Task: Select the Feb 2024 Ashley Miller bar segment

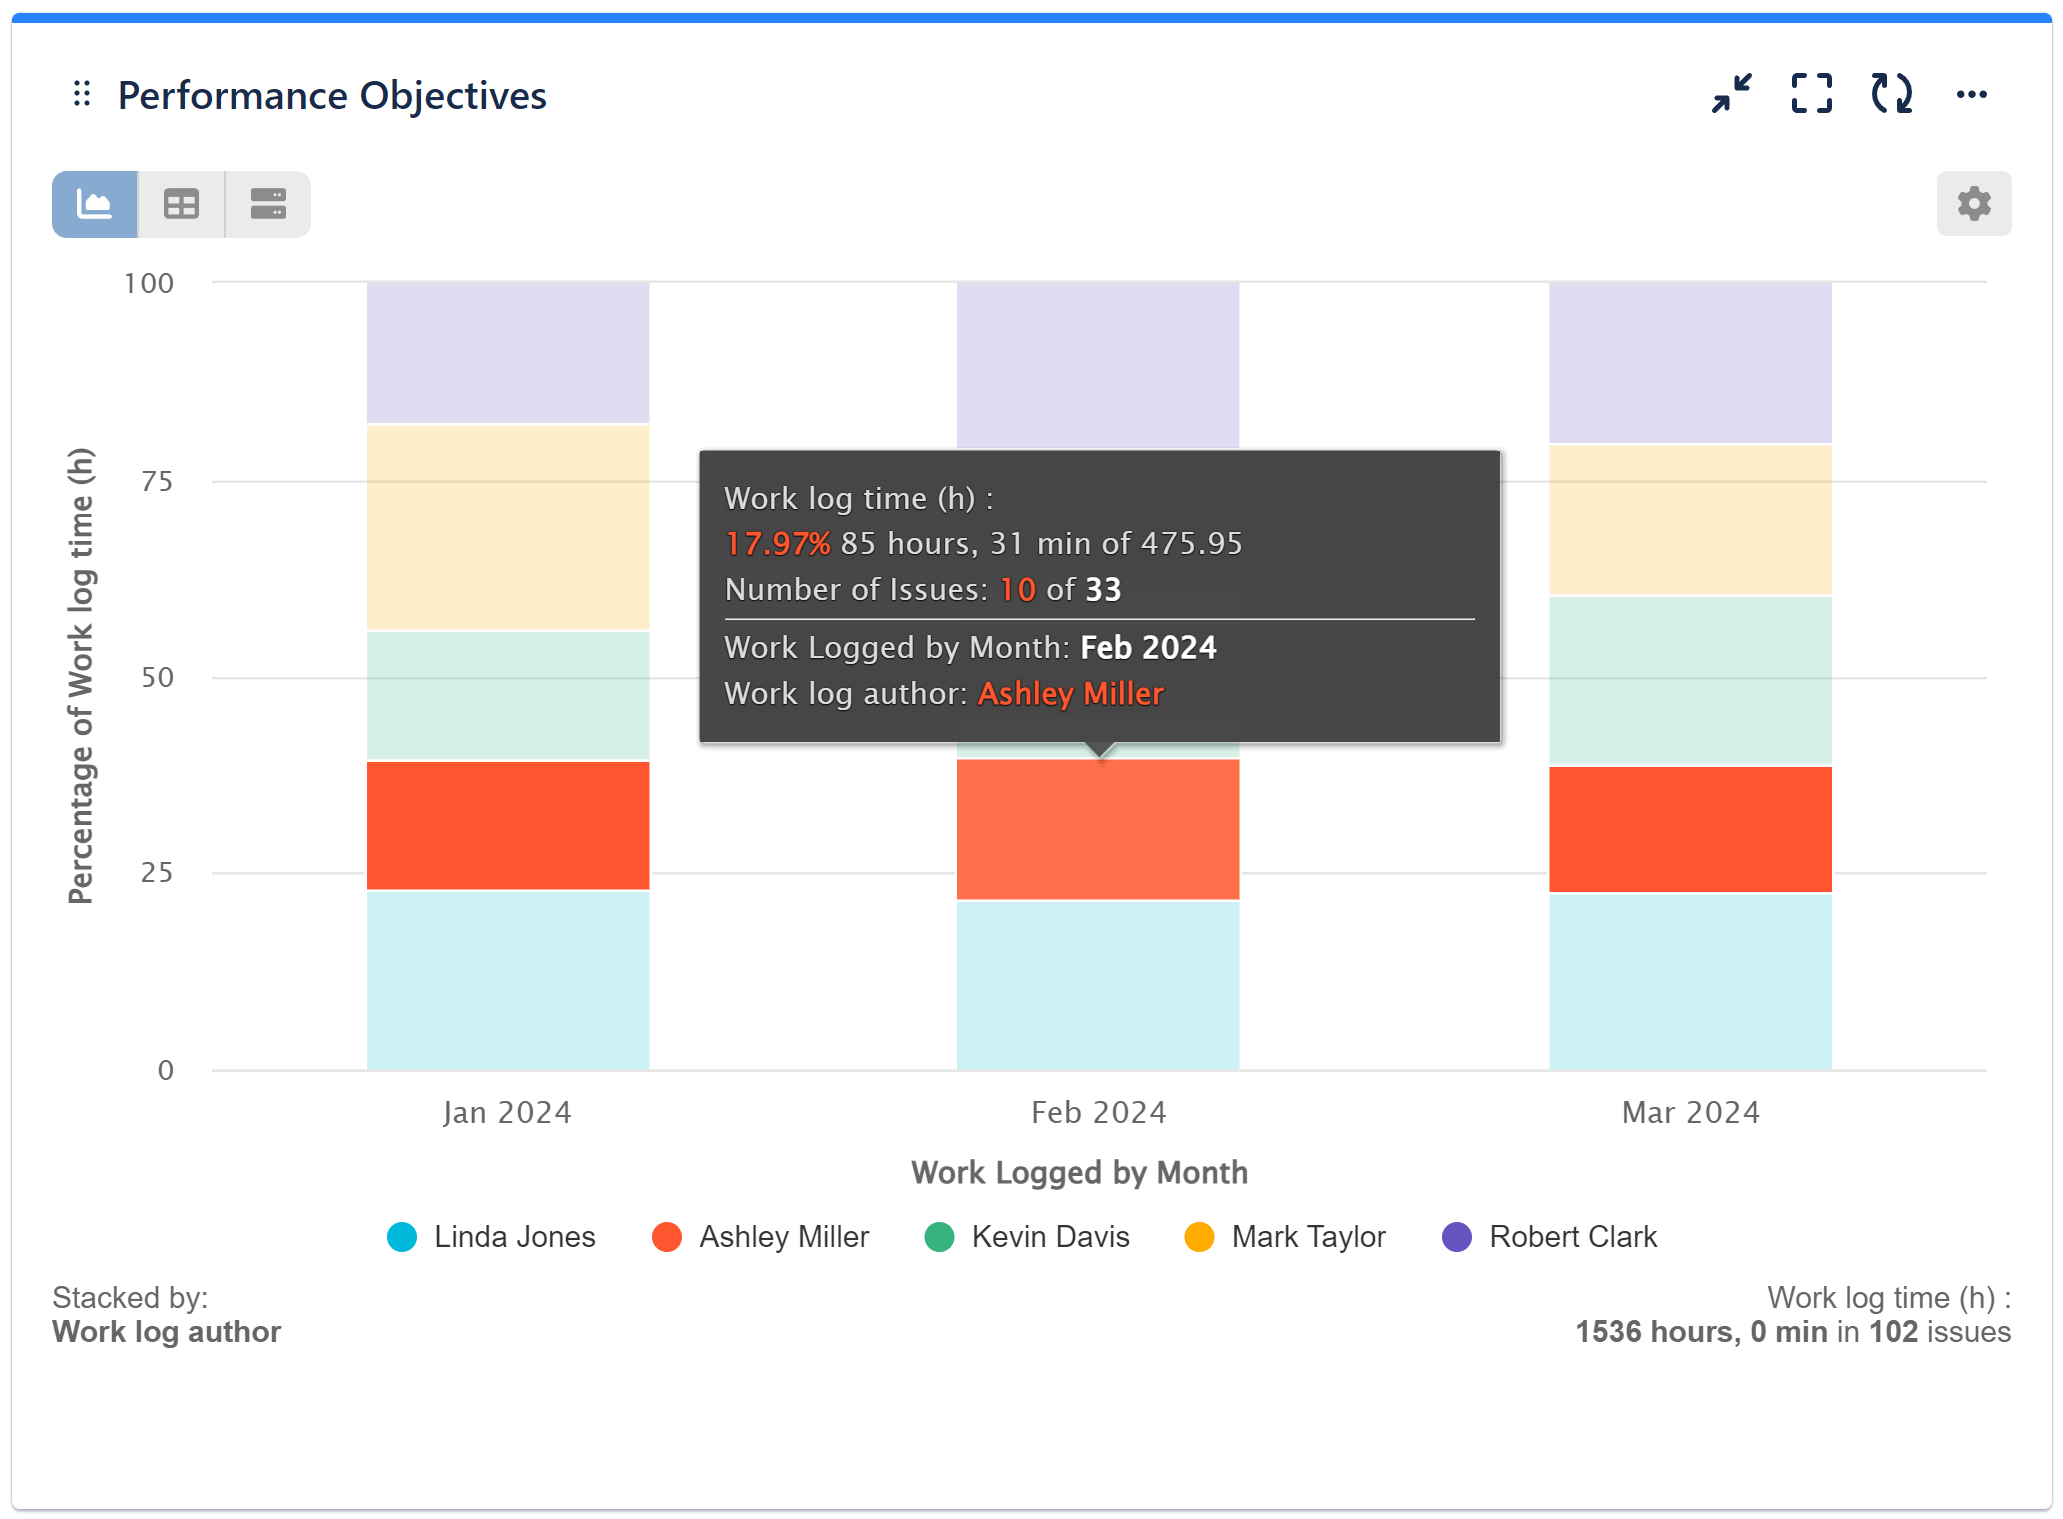Action: coord(1097,830)
